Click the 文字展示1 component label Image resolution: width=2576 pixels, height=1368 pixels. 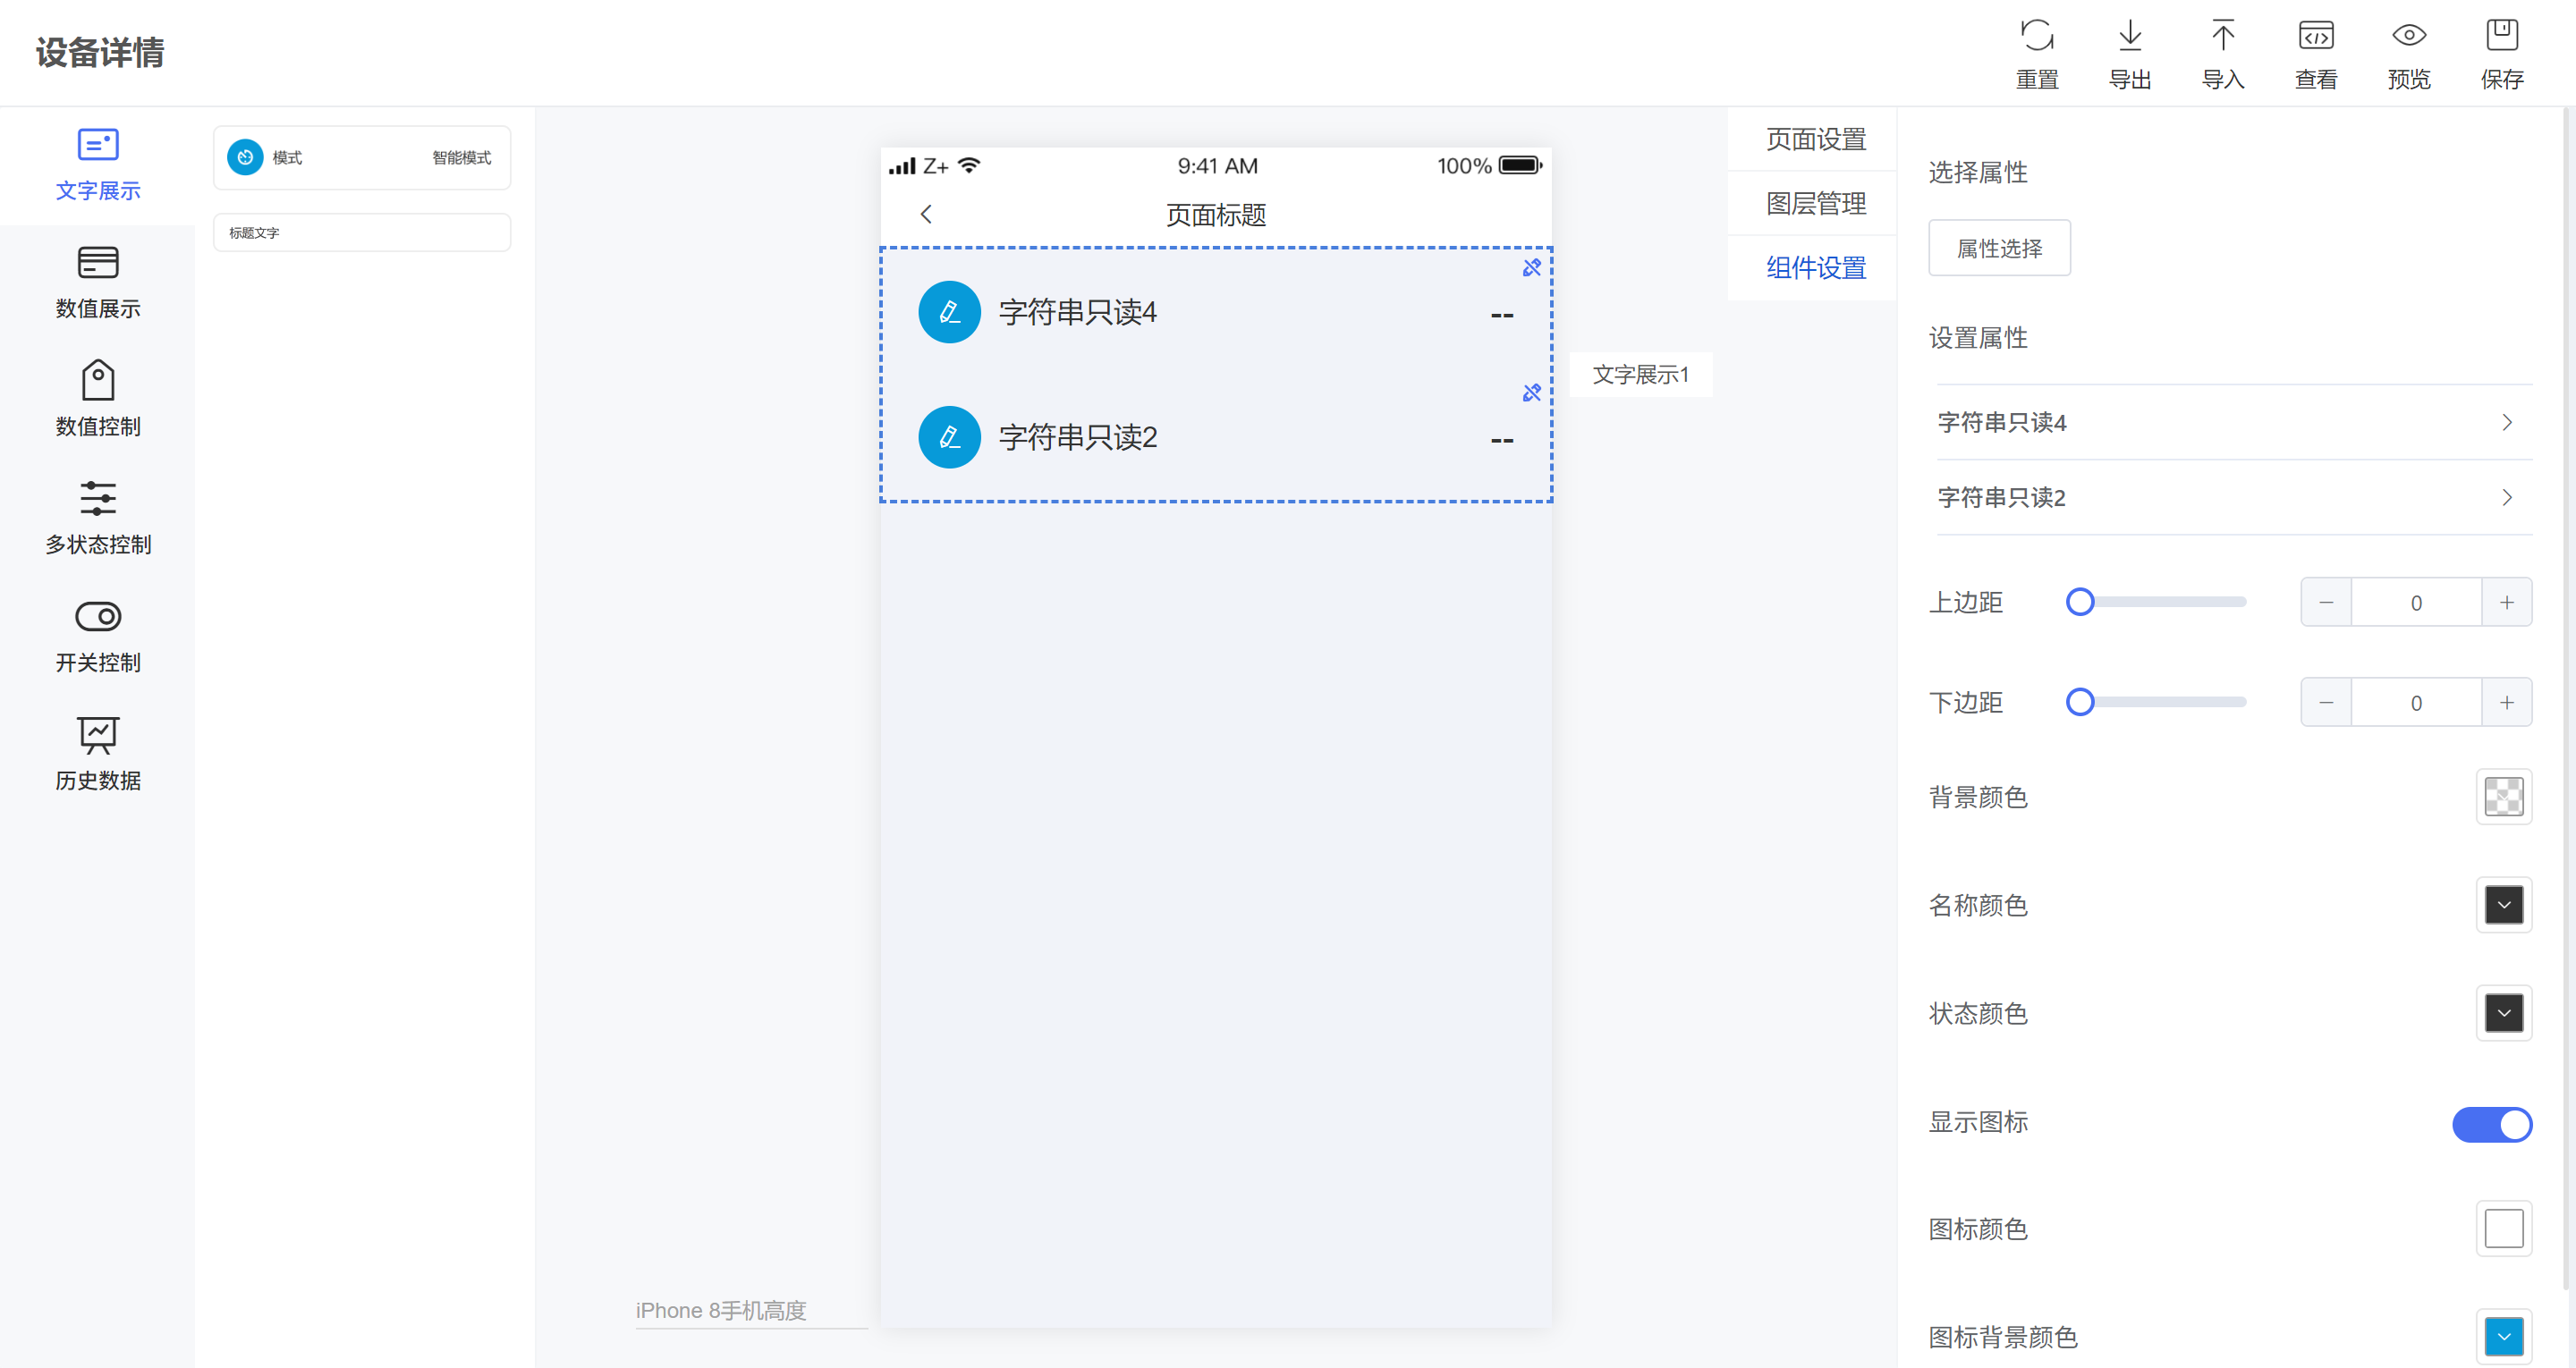(x=1640, y=374)
